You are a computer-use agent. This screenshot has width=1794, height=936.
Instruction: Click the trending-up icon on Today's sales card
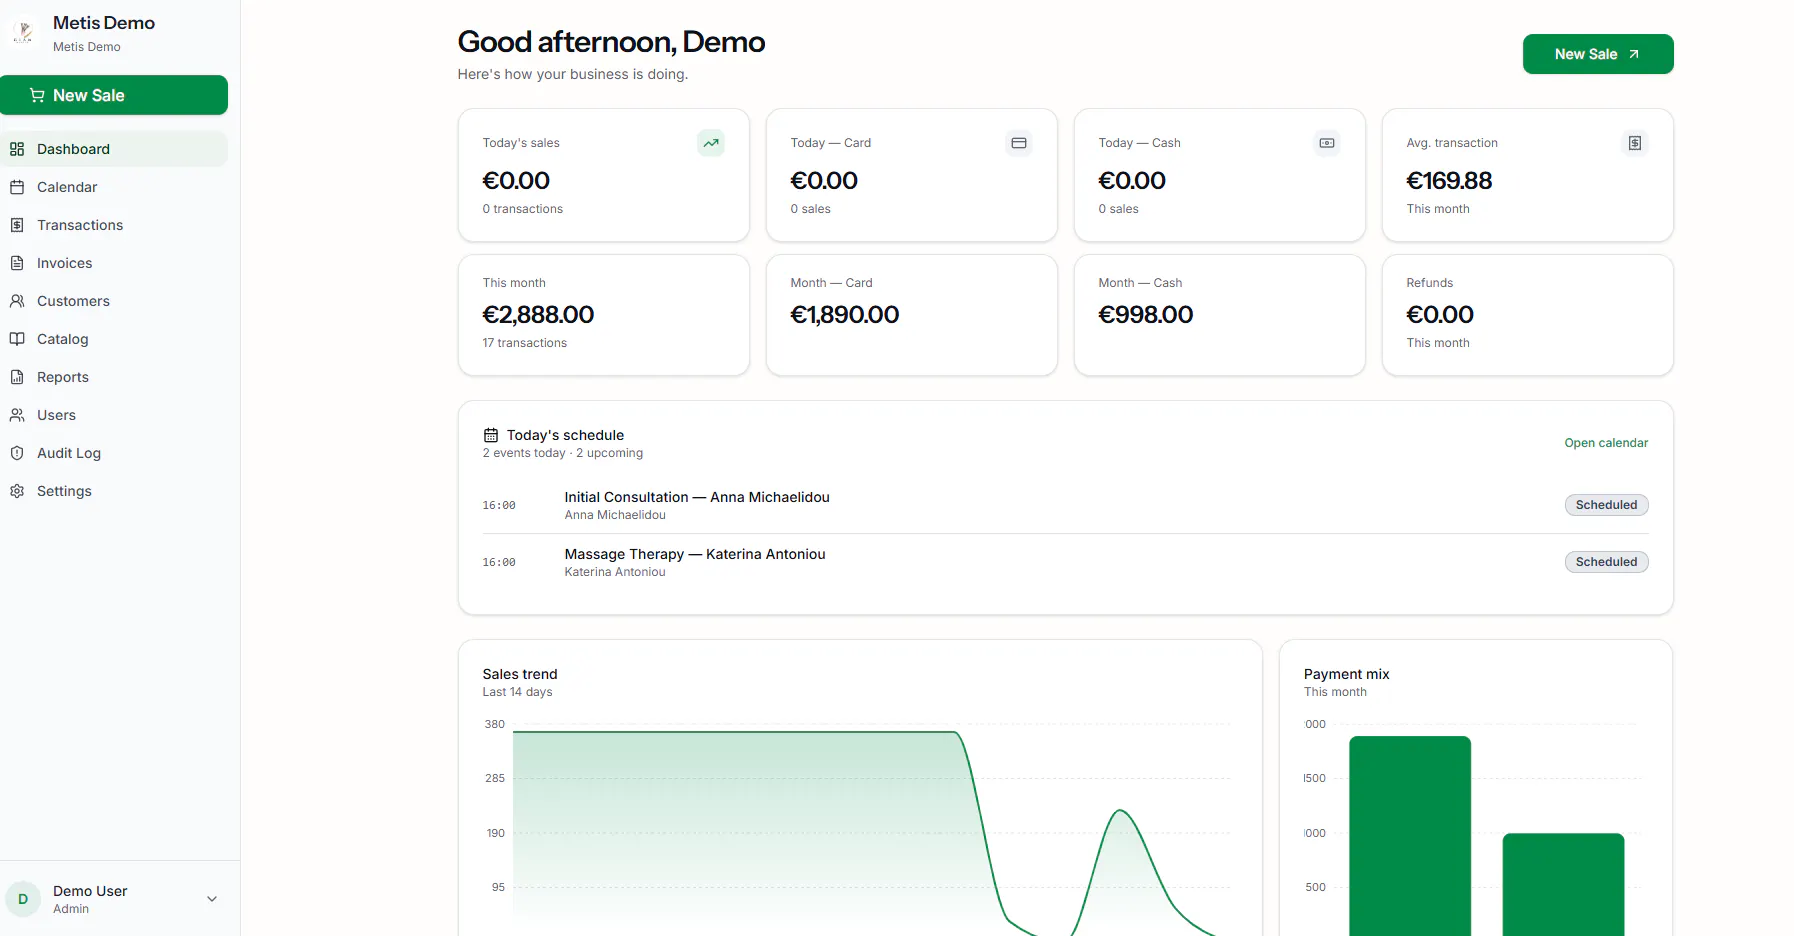711,143
